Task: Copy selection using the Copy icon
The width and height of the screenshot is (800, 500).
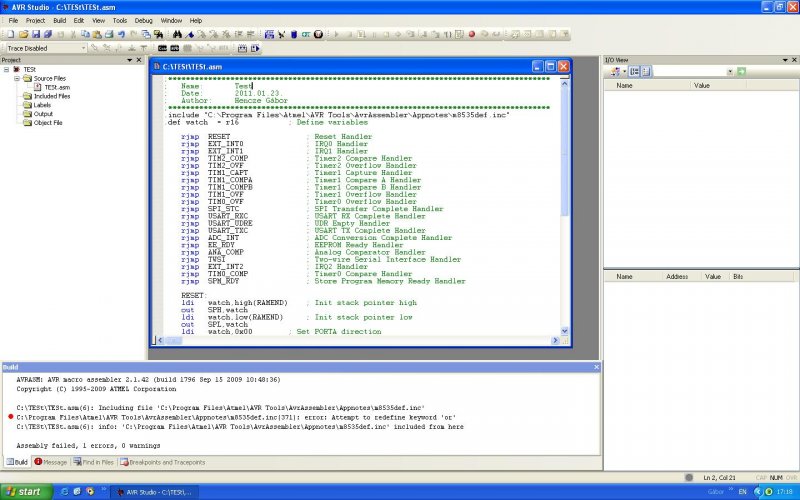Action: [85, 34]
